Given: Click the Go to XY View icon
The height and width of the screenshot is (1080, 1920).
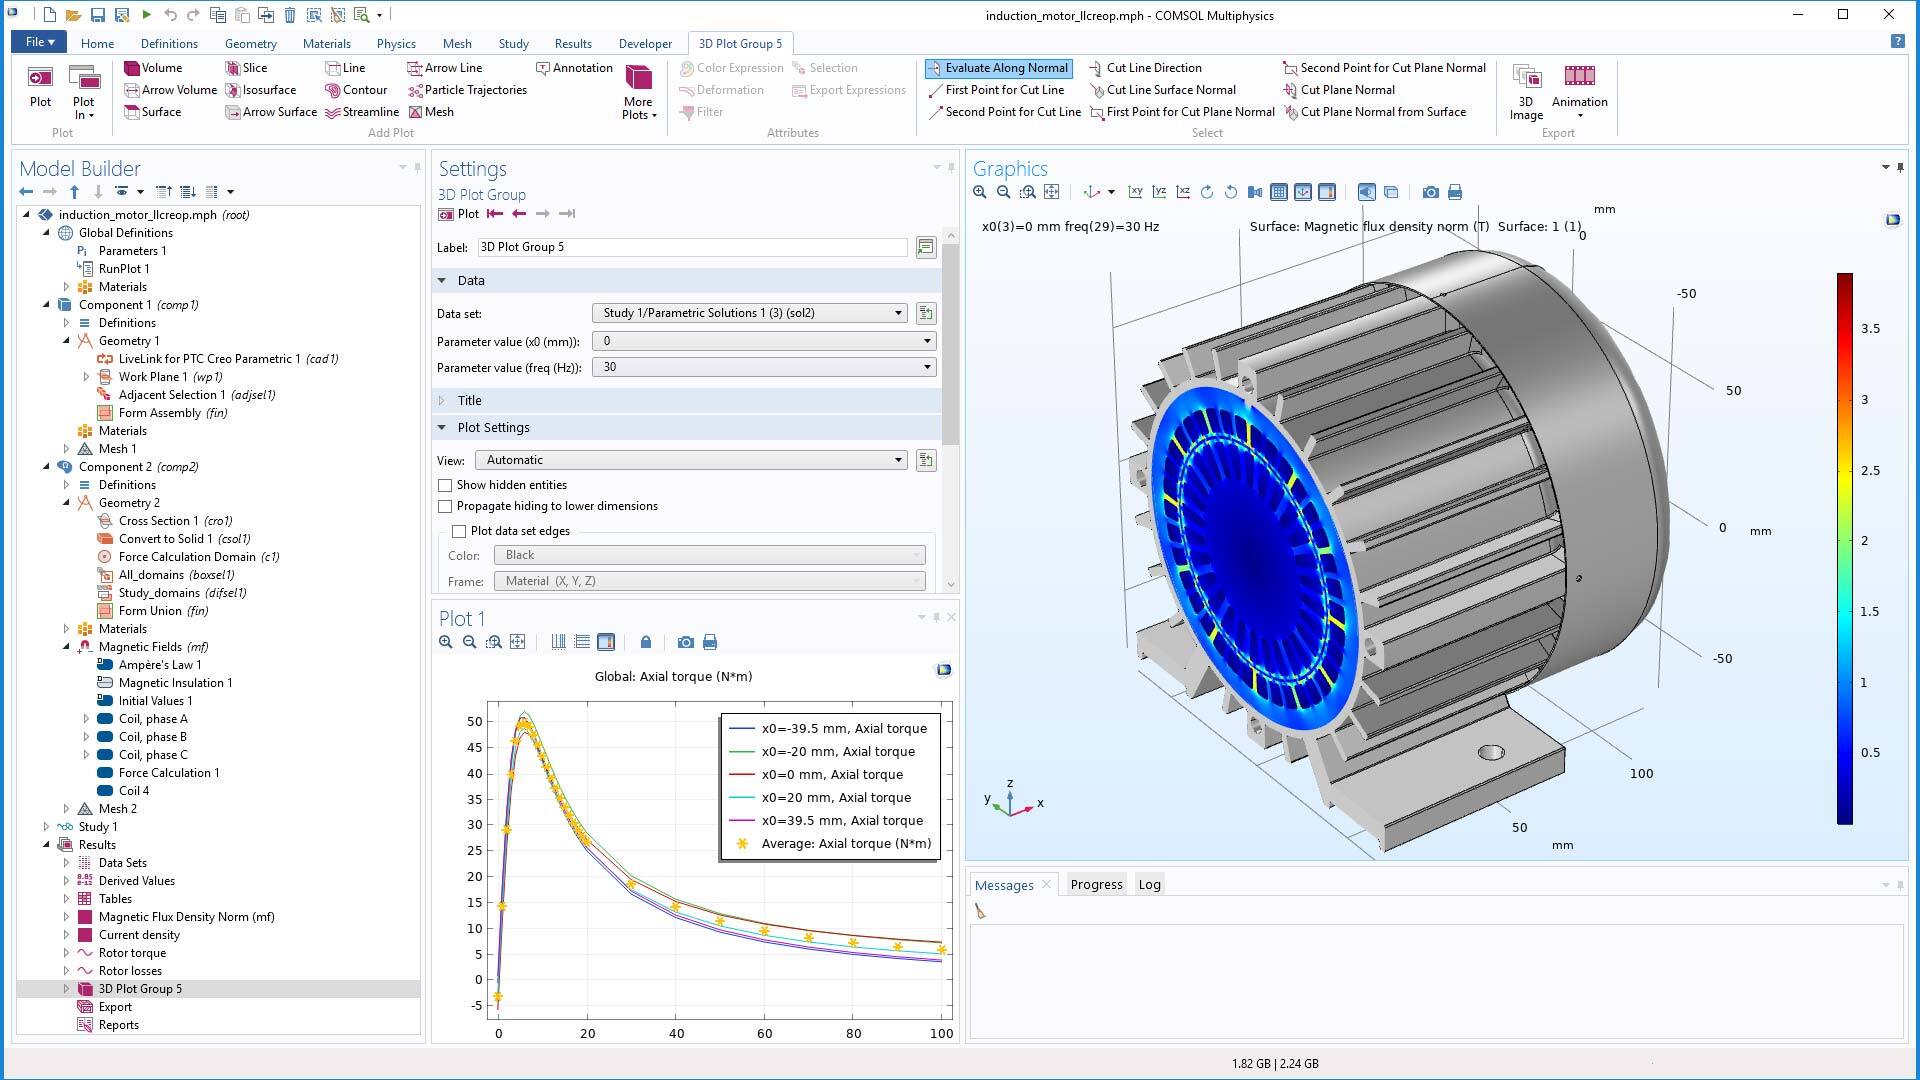Looking at the screenshot, I should 1135,191.
